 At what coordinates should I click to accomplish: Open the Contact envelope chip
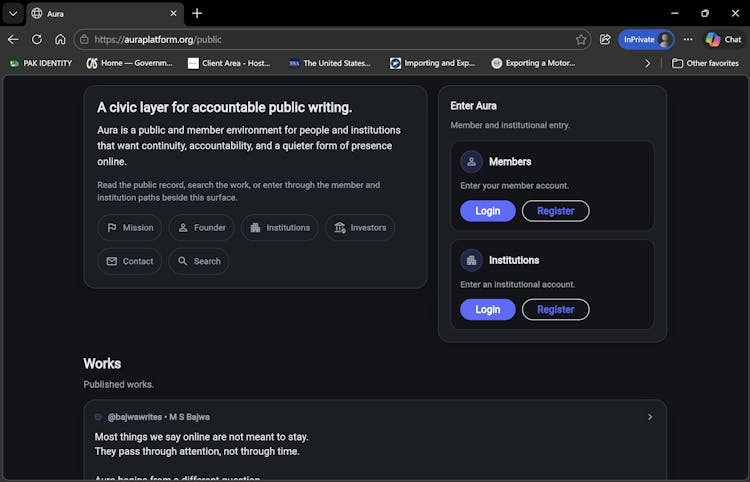point(130,261)
